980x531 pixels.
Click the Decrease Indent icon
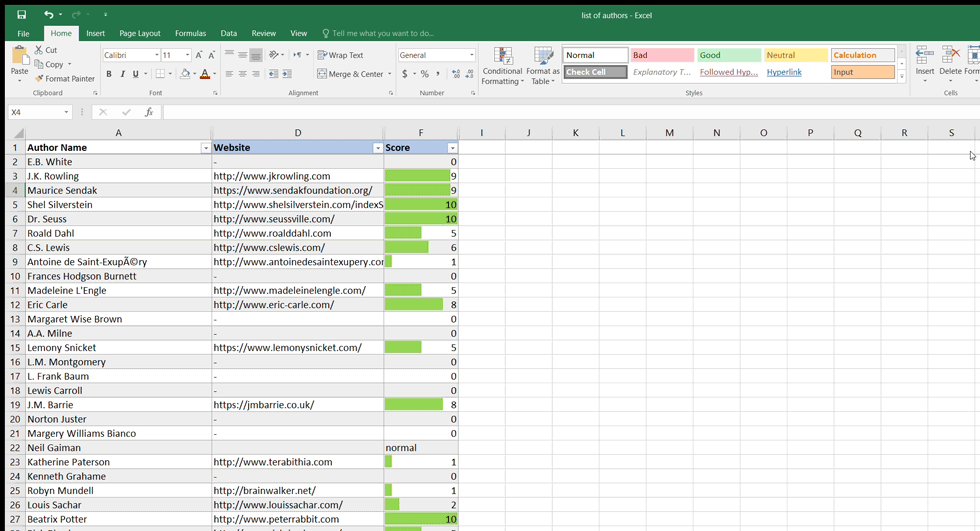point(274,74)
